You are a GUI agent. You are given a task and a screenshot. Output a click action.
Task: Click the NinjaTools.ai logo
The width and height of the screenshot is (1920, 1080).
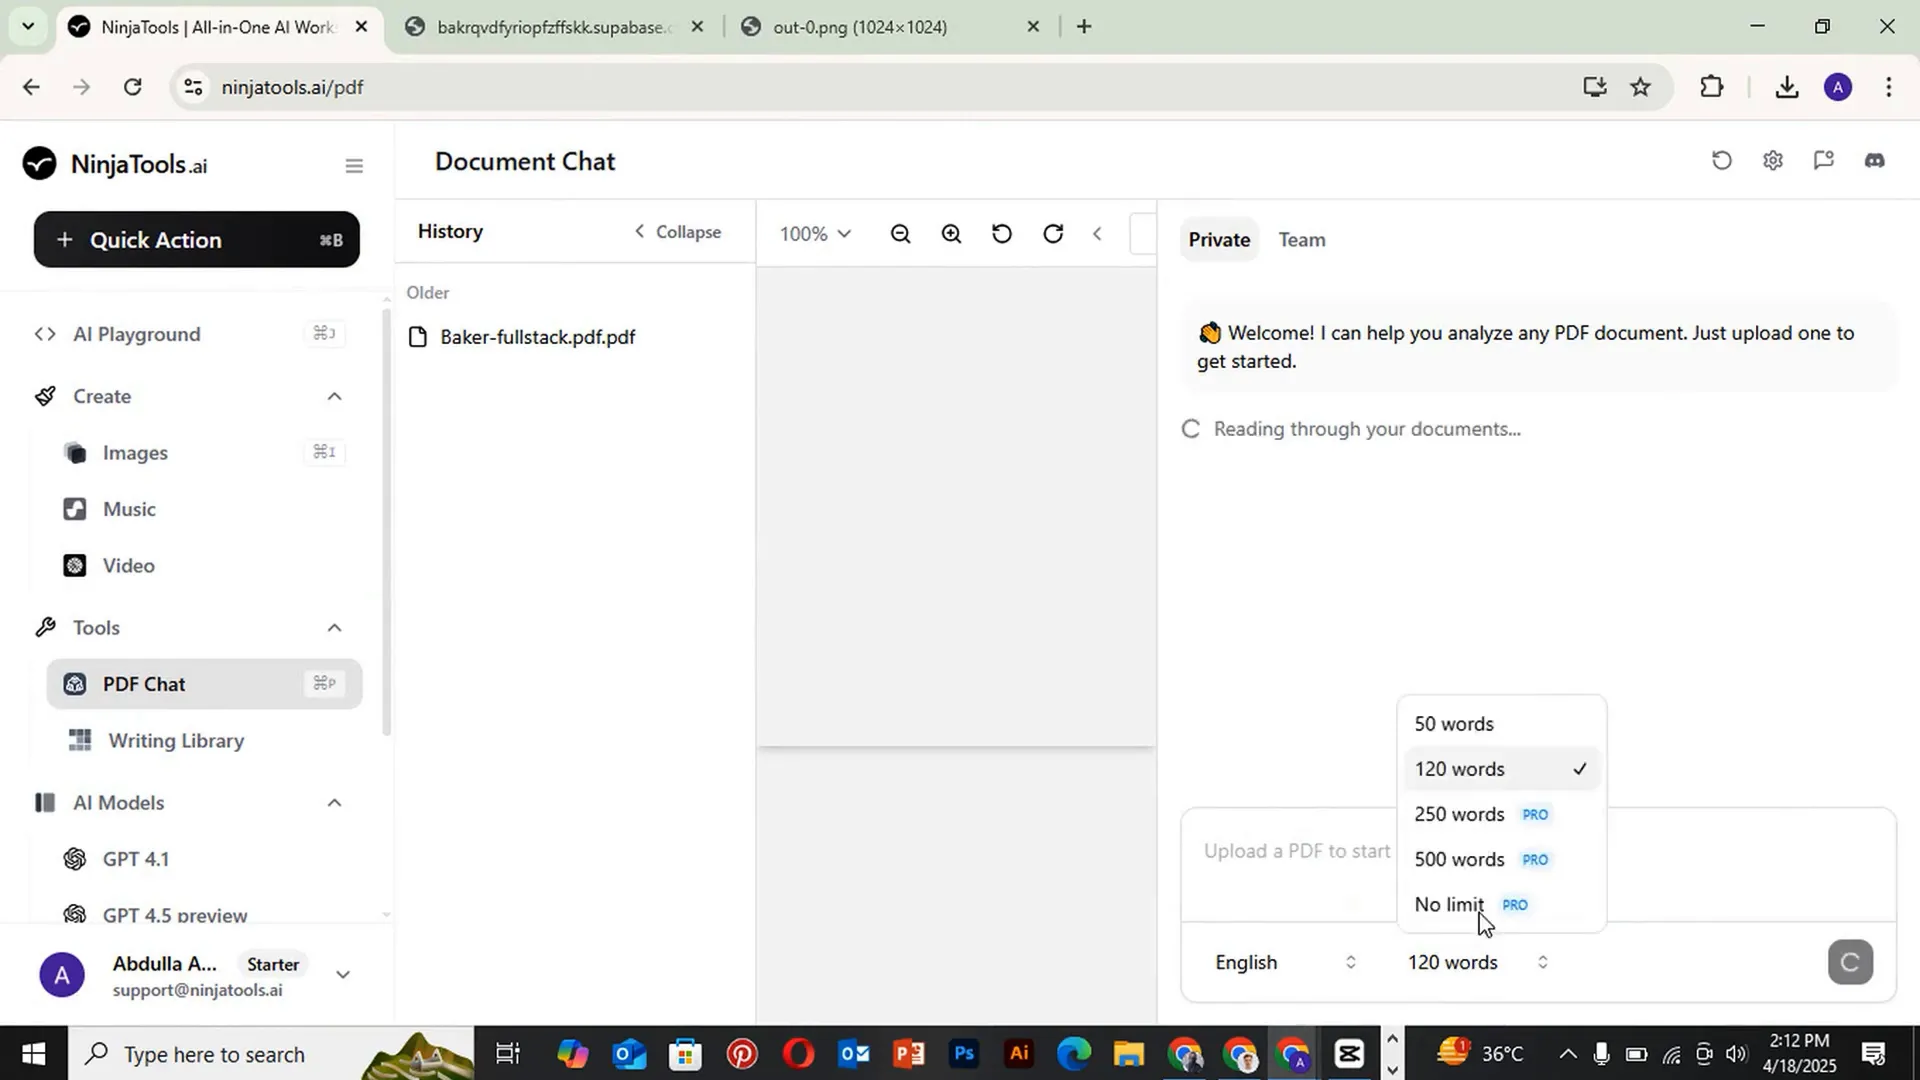point(115,164)
